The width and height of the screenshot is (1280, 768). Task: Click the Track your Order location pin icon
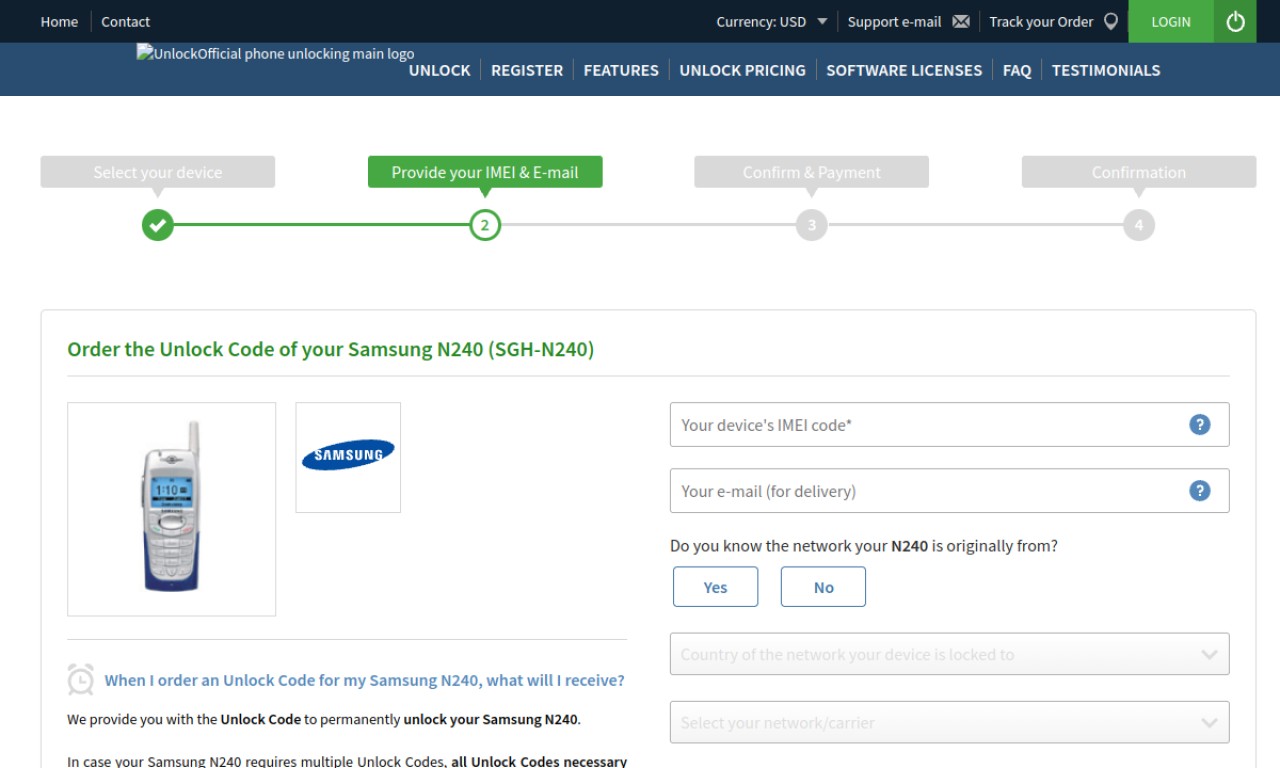(1111, 21)
